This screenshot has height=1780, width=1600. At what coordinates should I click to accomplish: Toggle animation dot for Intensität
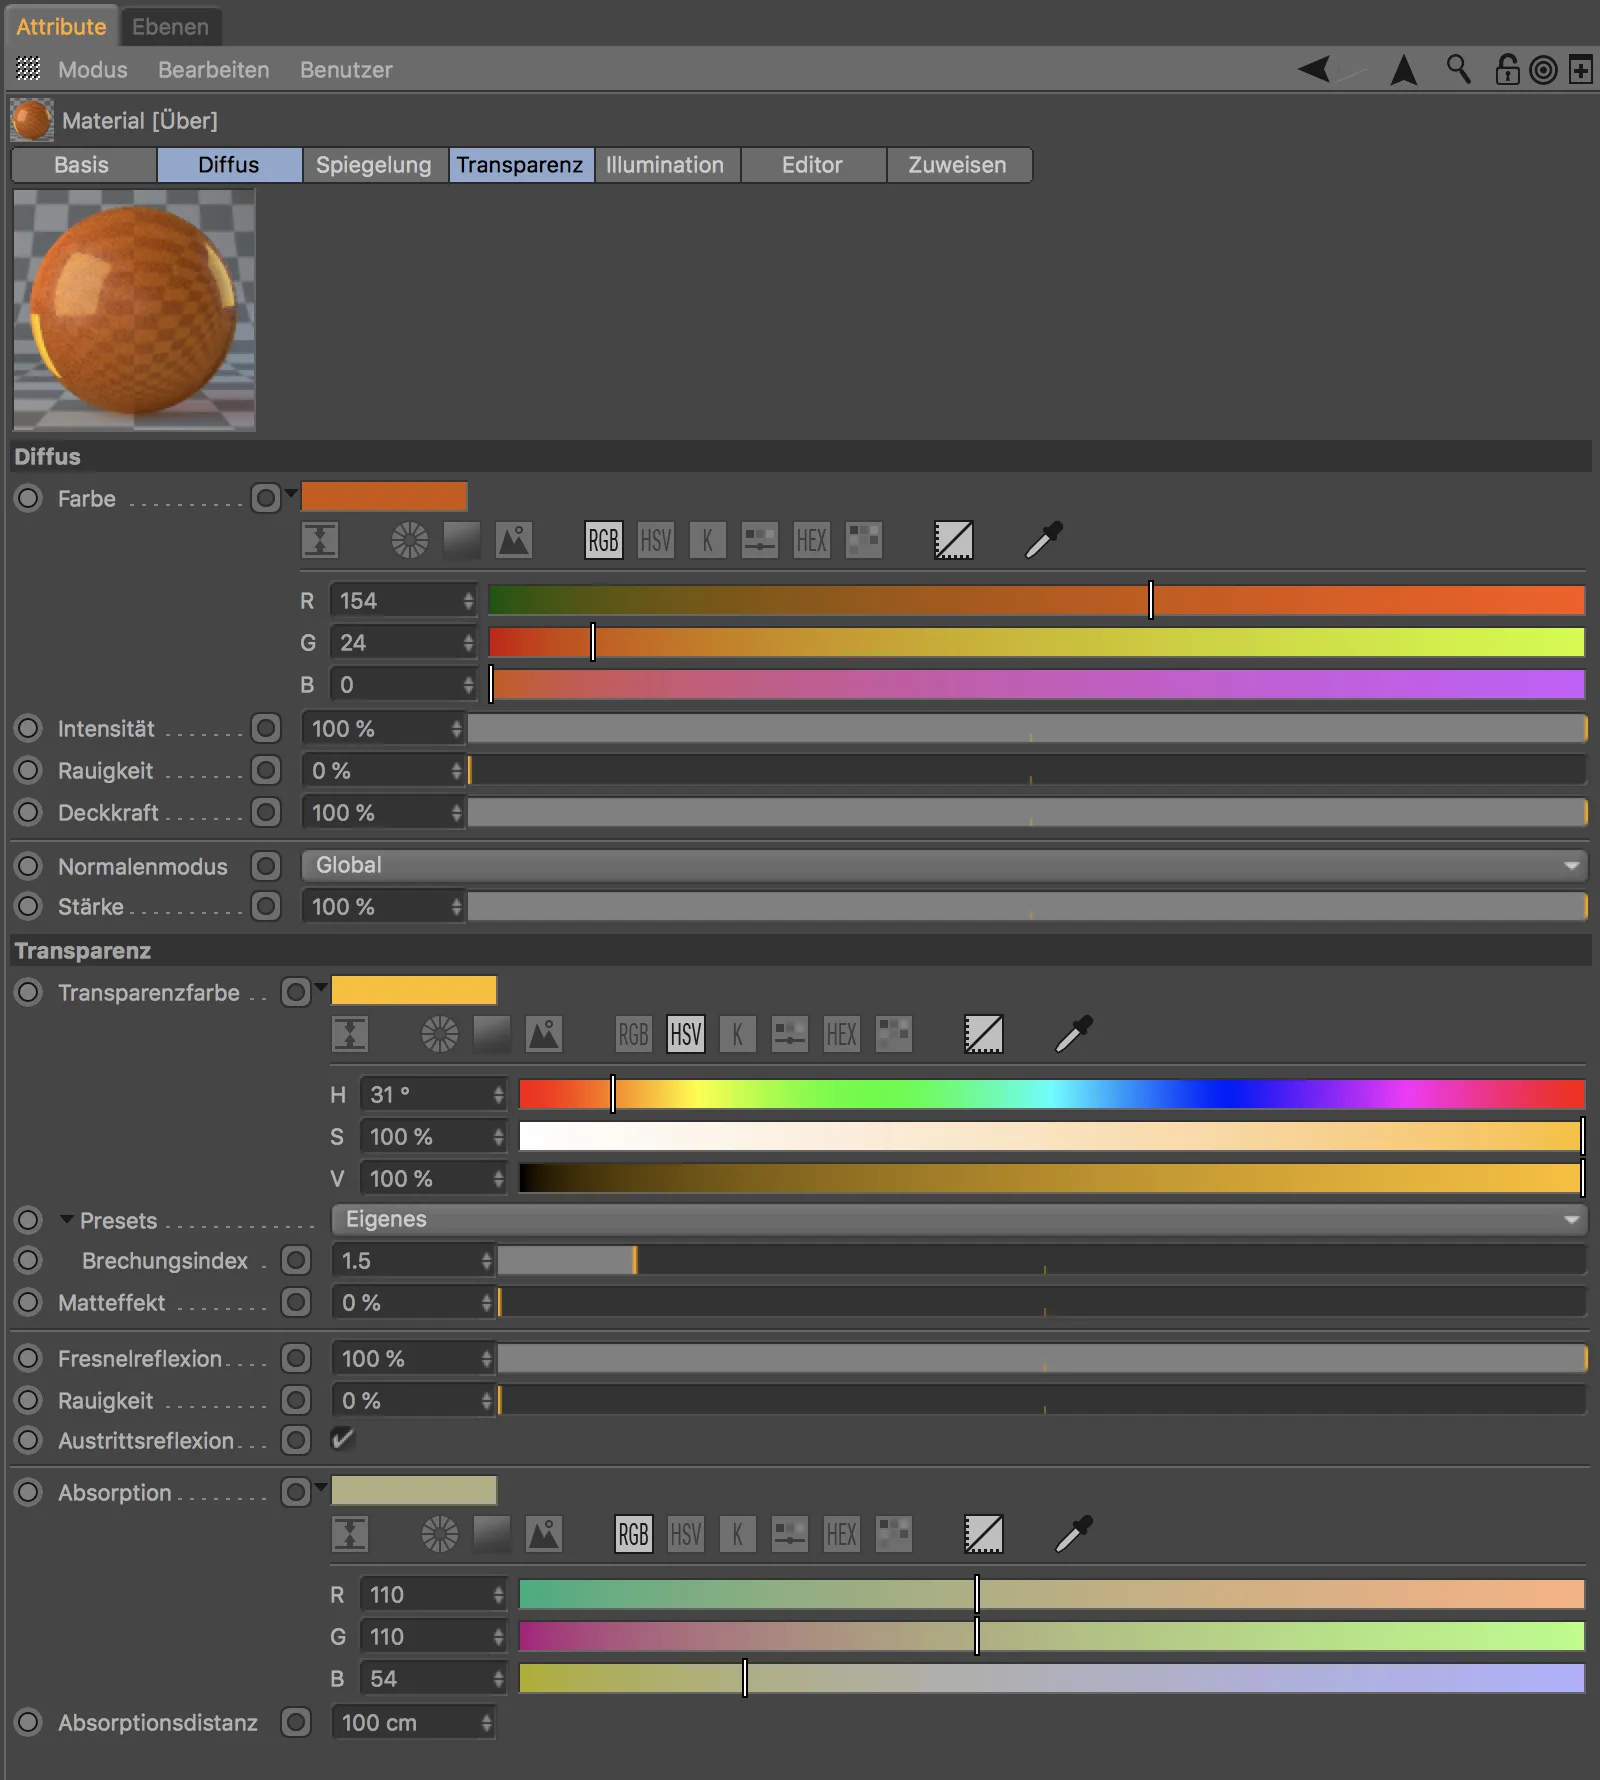28,728
